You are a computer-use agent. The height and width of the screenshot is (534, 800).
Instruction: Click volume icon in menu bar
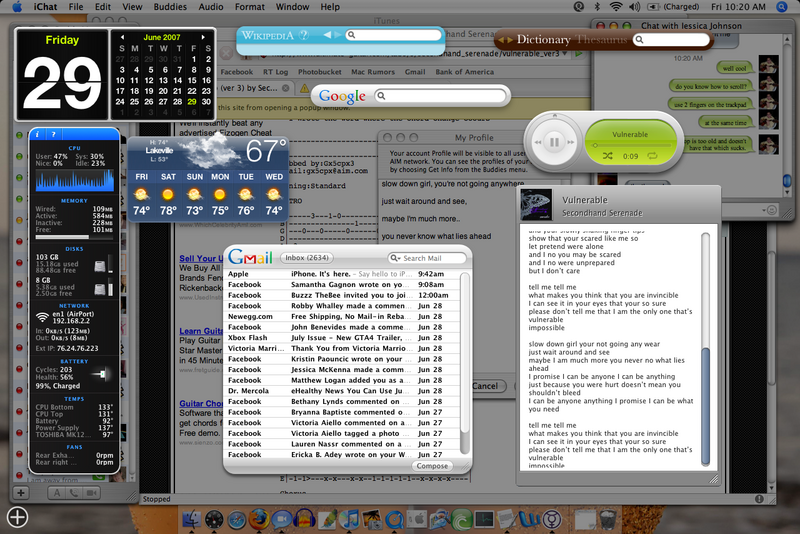[x=635, y=7]
